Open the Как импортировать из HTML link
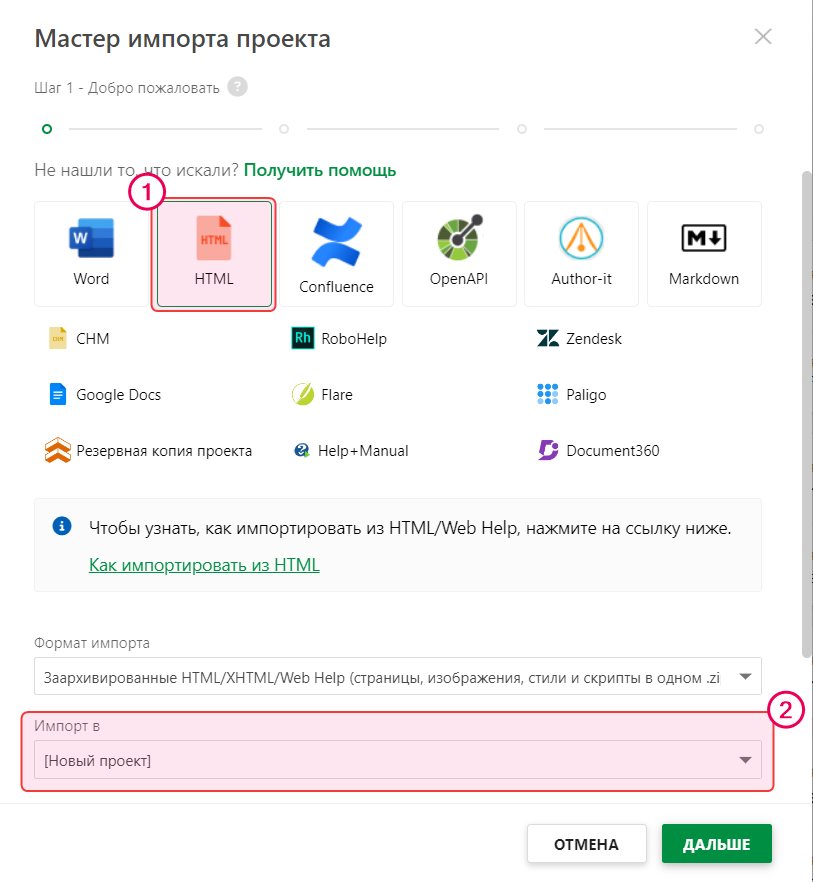Screen dimensions: 813x882 point(204,565)
